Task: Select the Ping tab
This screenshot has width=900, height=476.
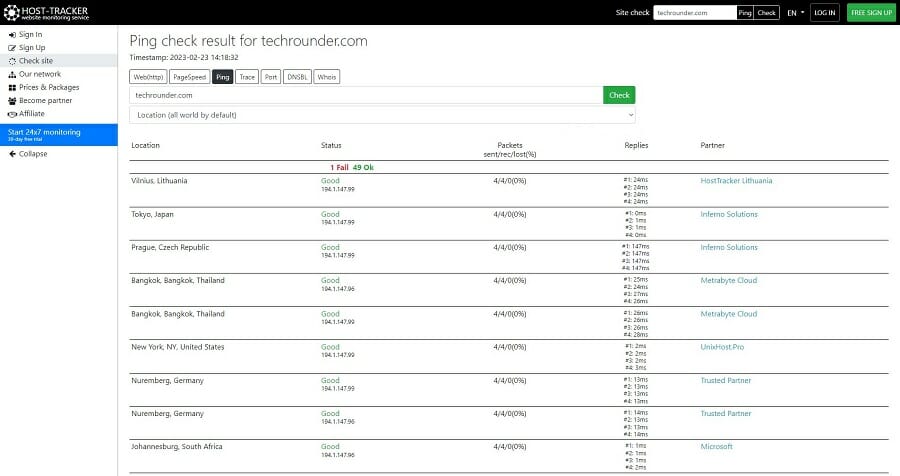Action: point(223,77)
